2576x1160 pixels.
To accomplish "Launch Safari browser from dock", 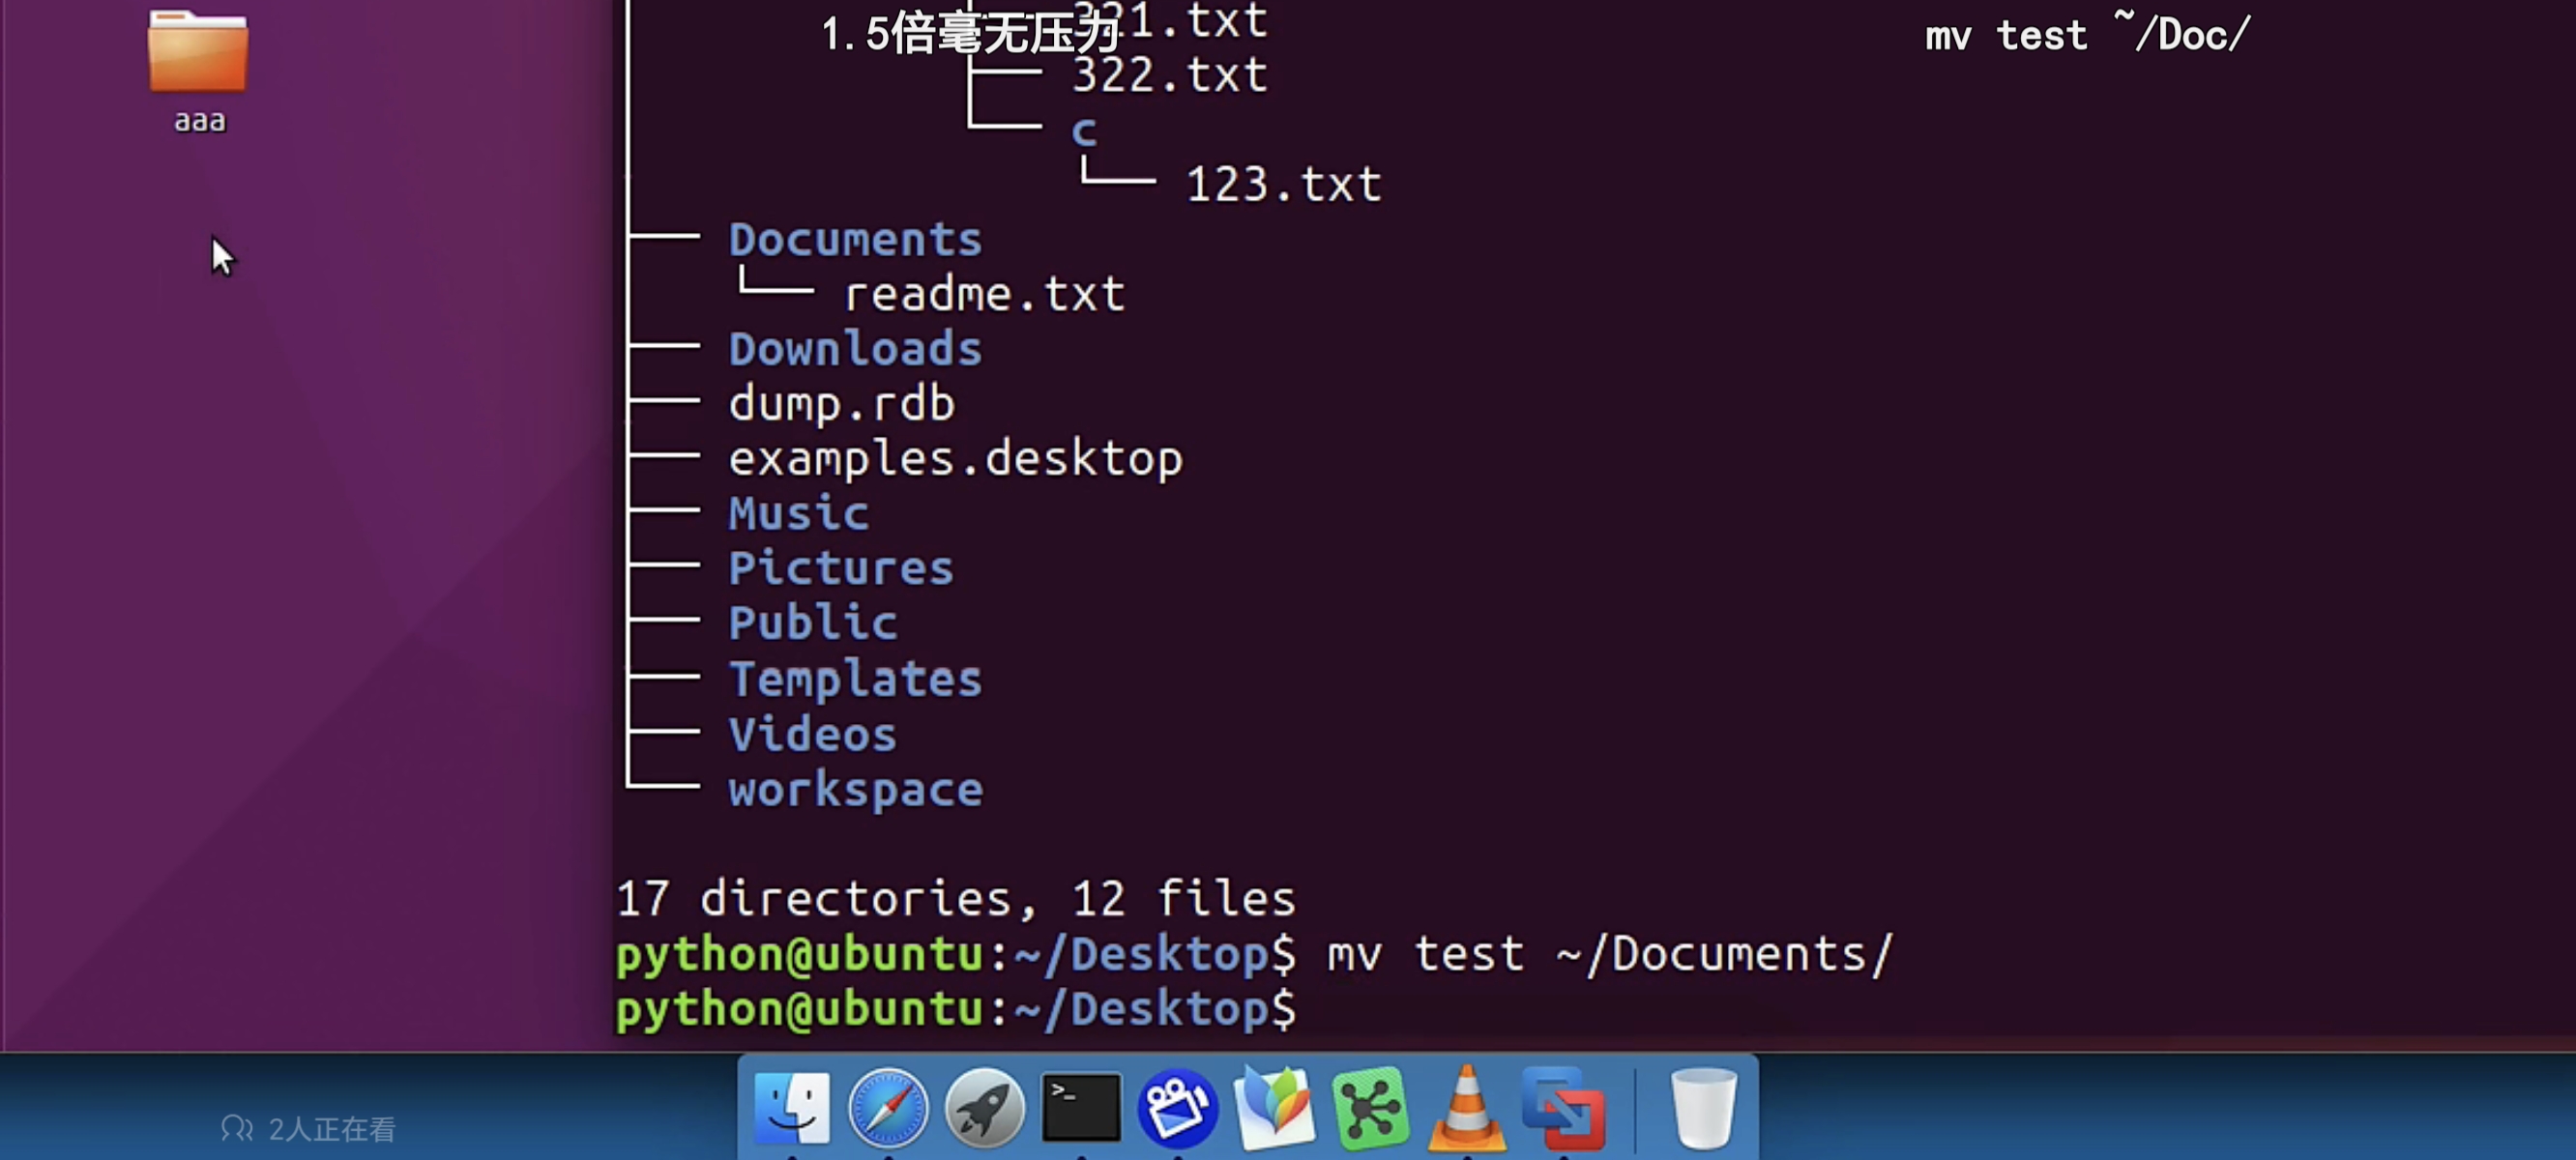I will pyautogui.click(x=887, y=1107).
